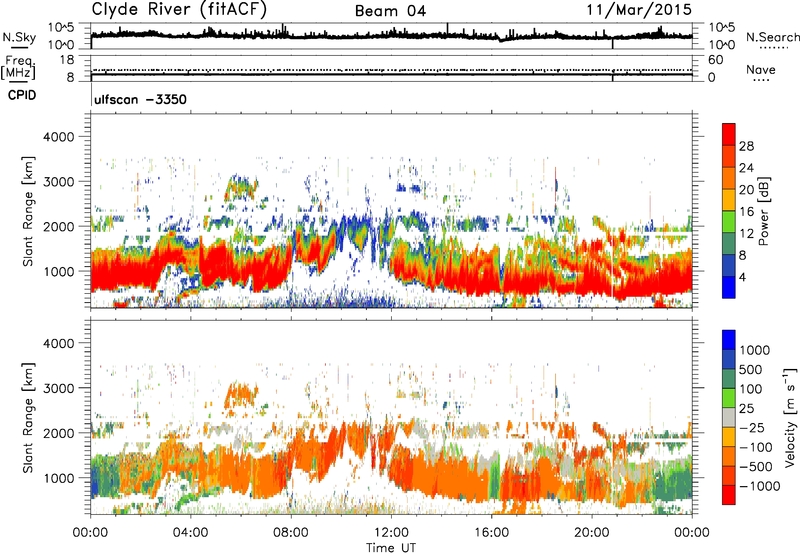The width and height of the screenshot is (800, 554).
Task: Click the "24" label on power colorbar
Action: click(746, 168)
